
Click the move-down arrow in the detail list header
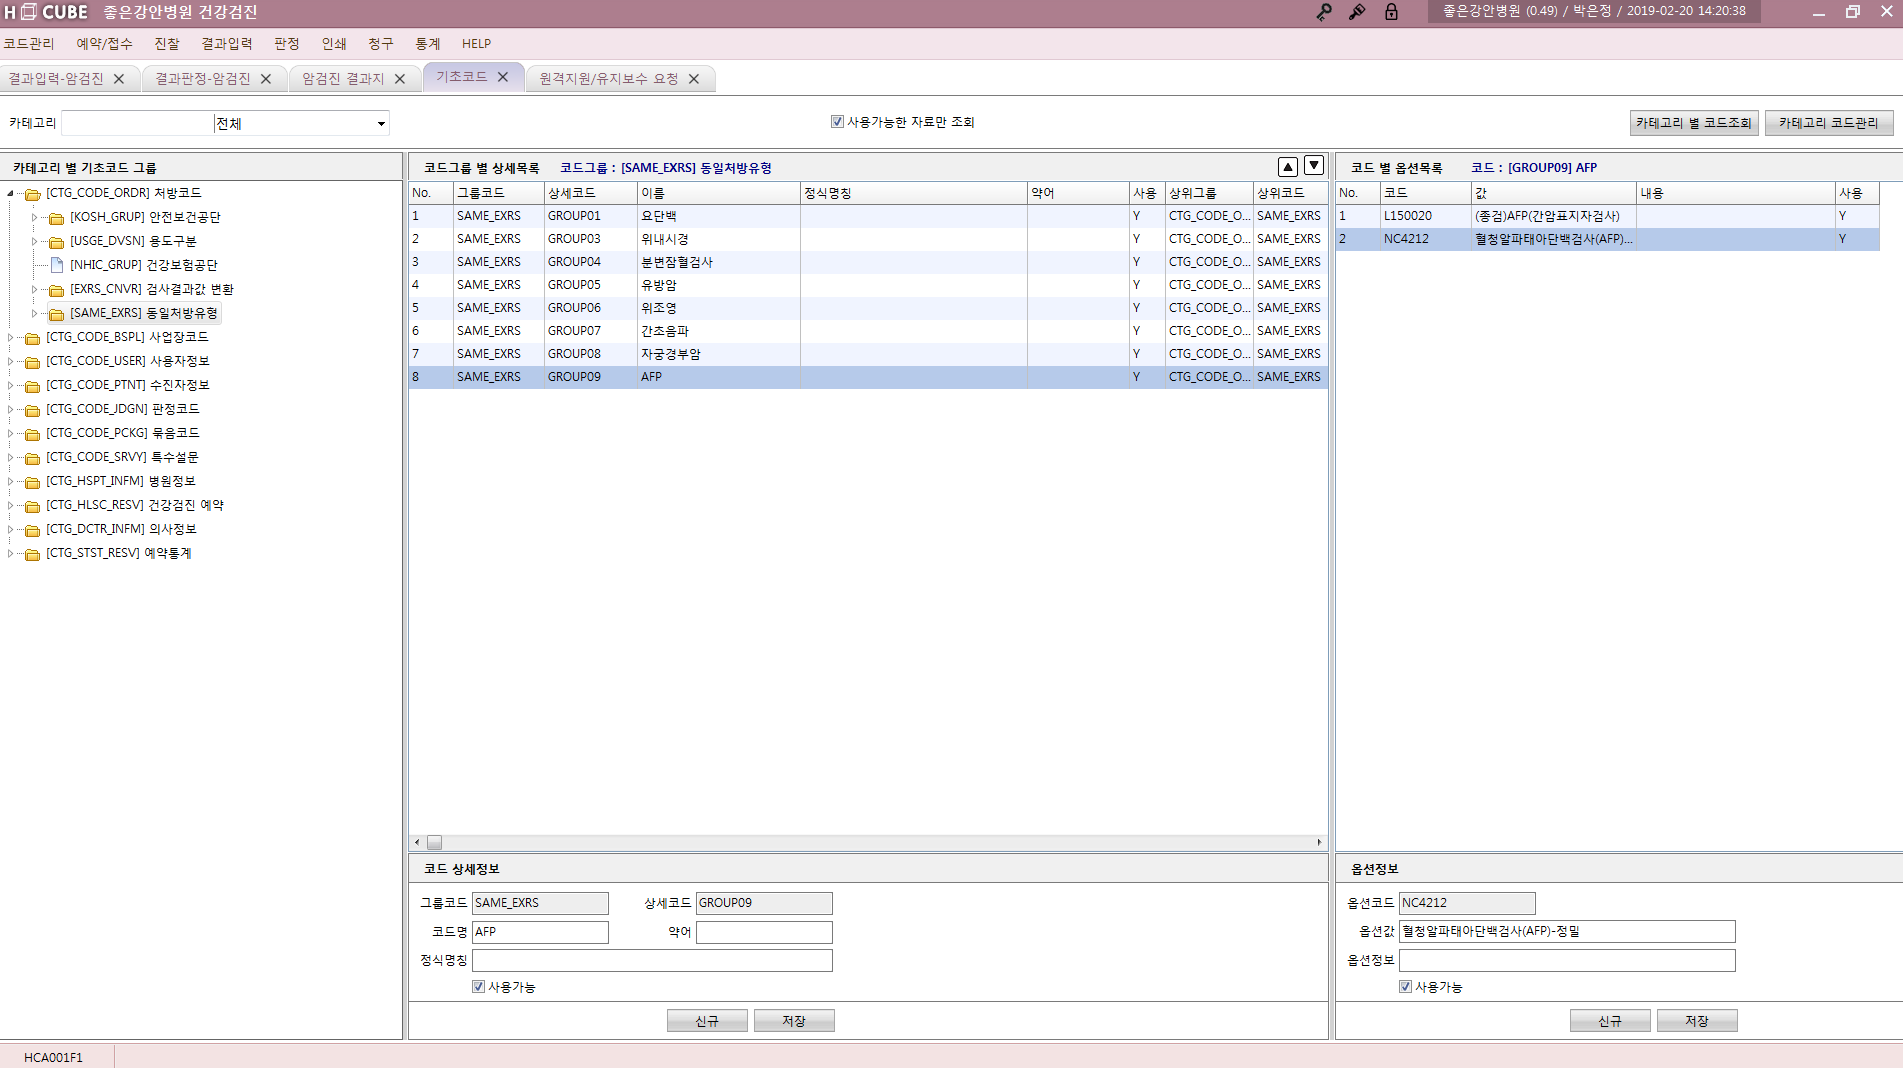click(x=1314, y=166)
